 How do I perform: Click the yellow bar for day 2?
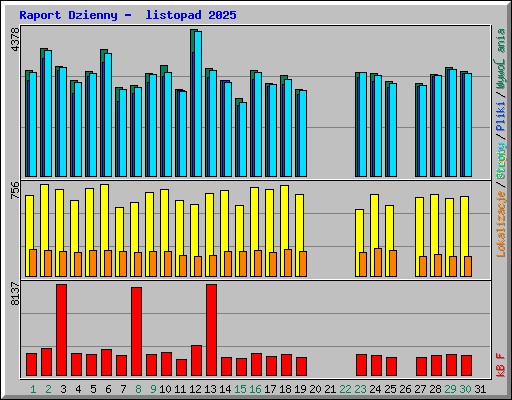[x=44, y=230]
